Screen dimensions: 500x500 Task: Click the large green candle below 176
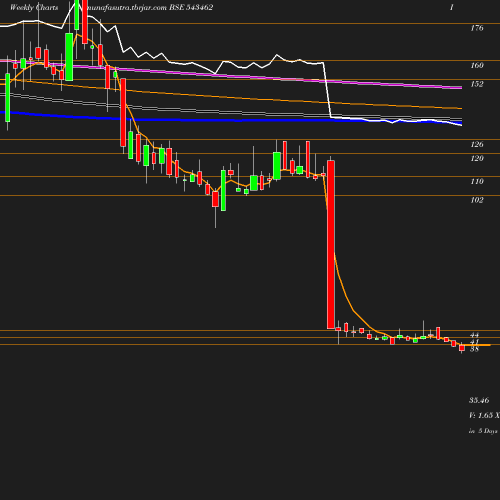[69, 57]
